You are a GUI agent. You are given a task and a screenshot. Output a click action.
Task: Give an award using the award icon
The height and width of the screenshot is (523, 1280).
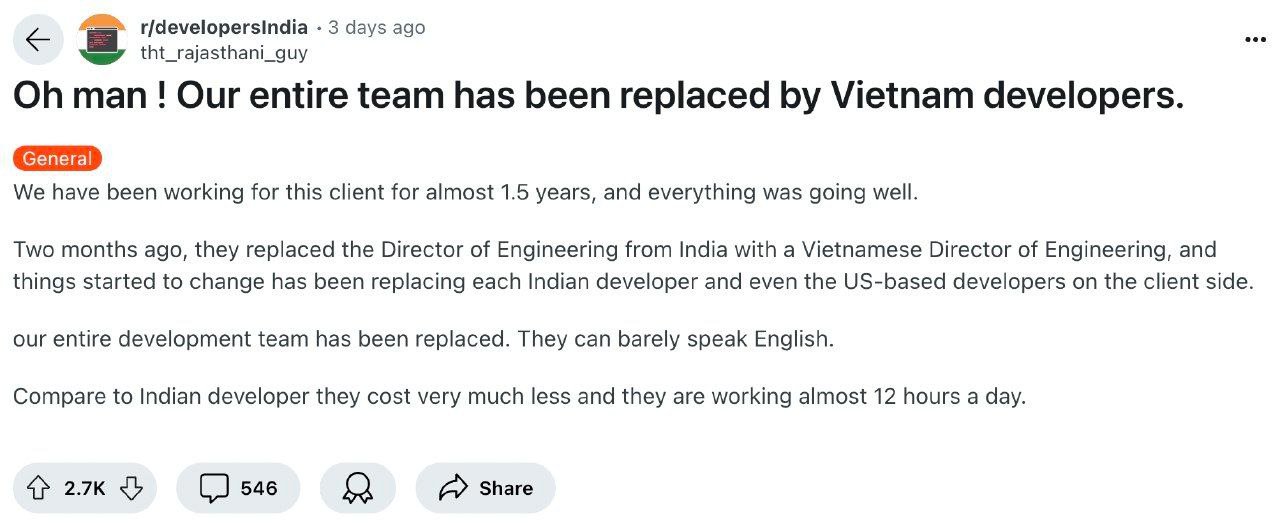pos(357,488)
